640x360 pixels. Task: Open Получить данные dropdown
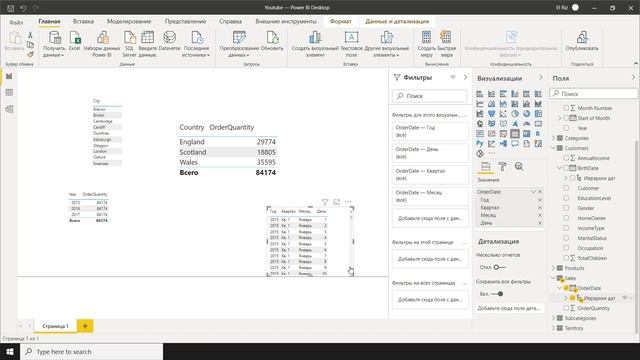pos(54,44)
